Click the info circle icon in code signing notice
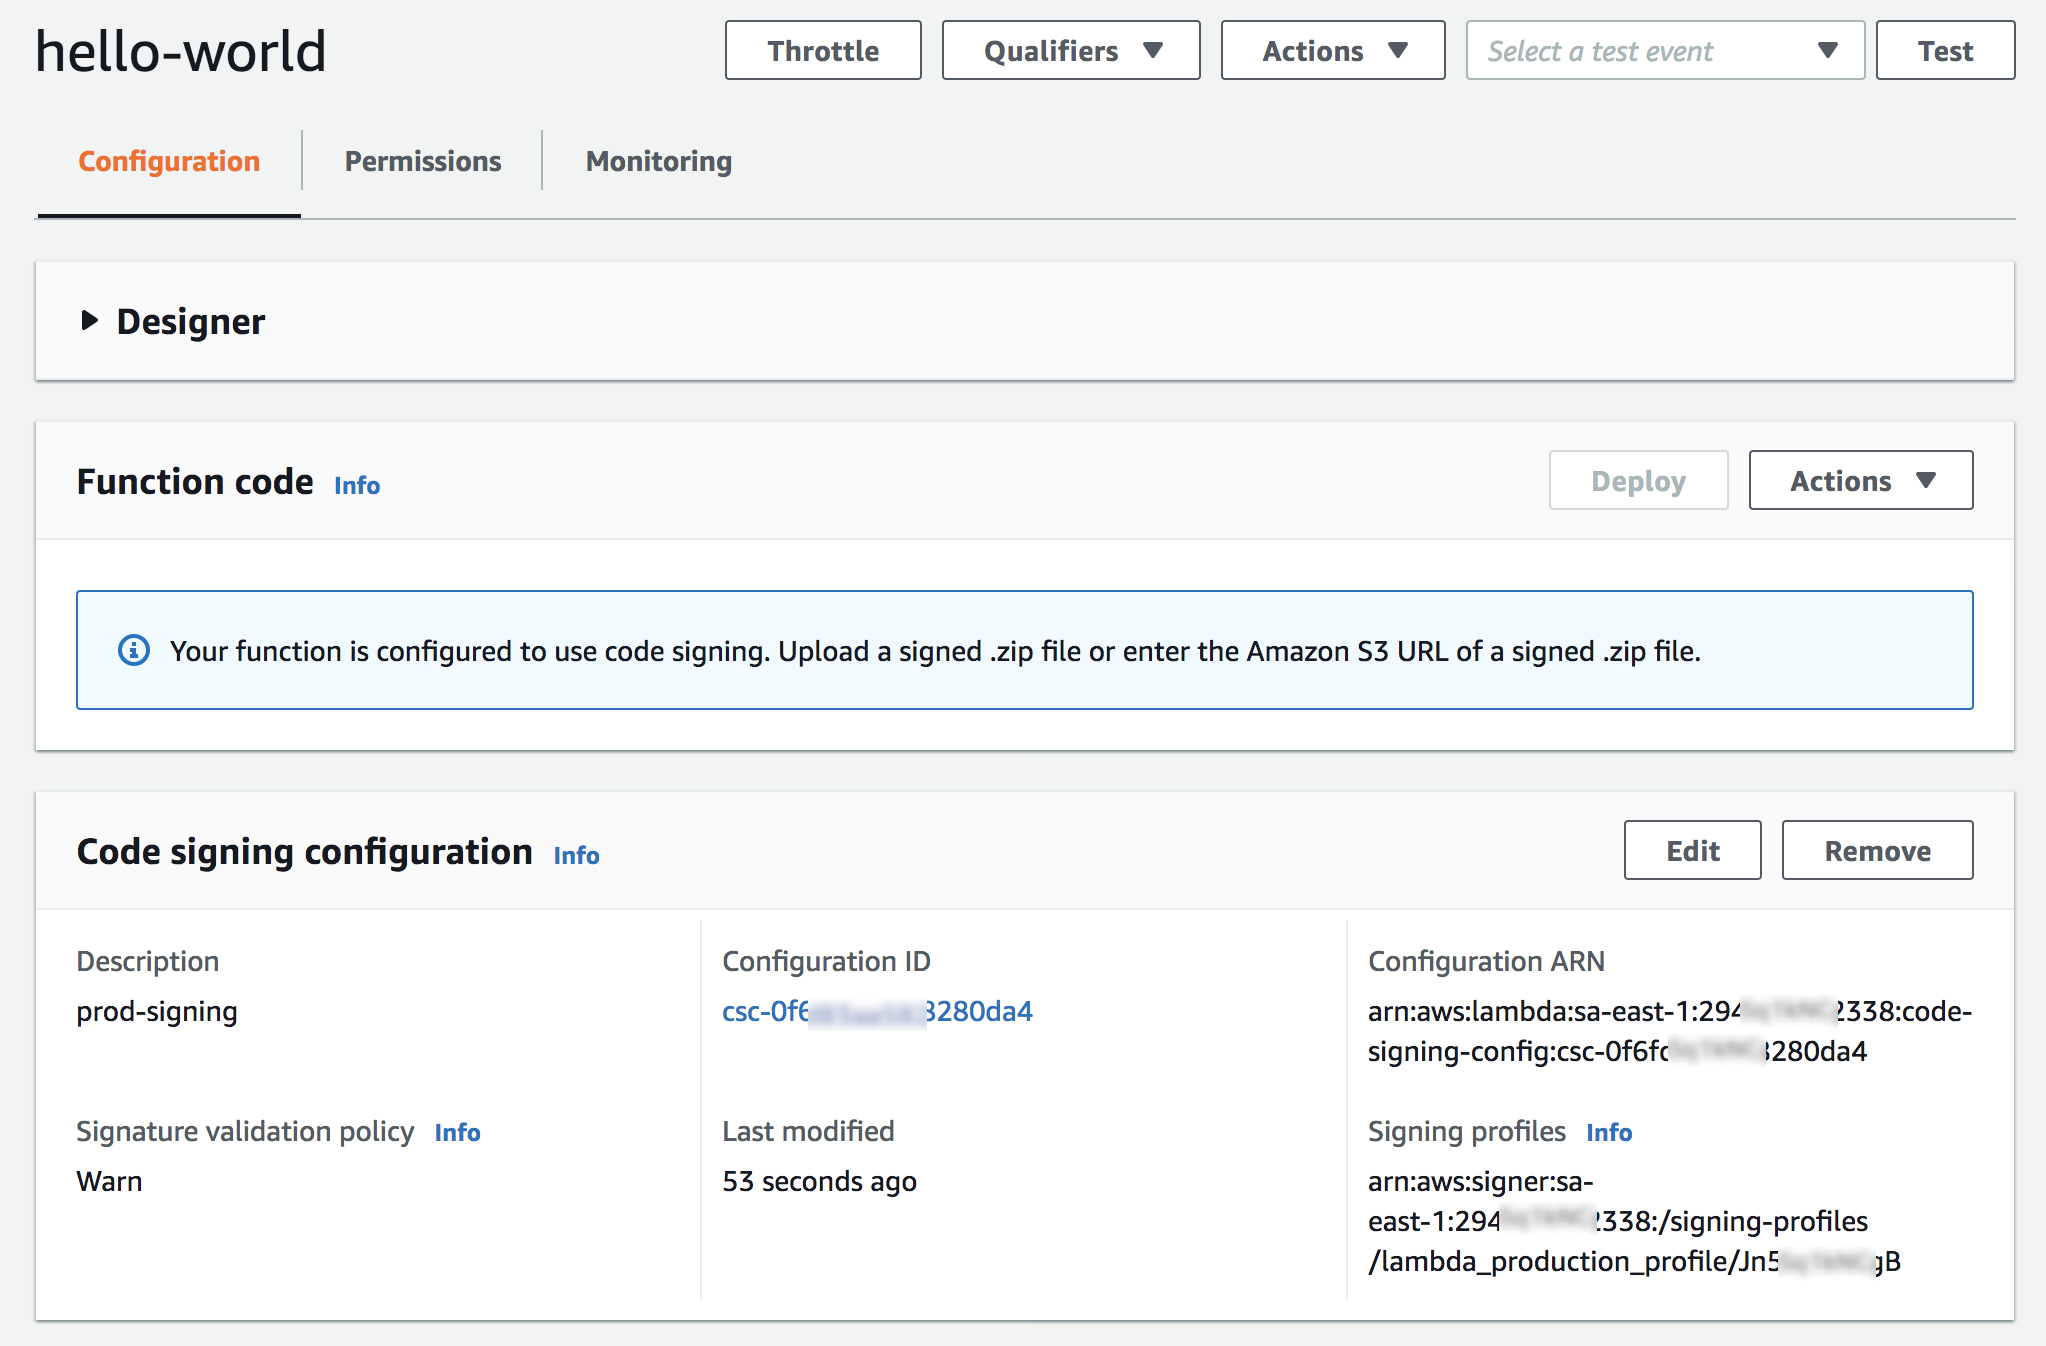Image resolution: width=2046 pixels, height=1346 pixels. click(x=134, y=651)
